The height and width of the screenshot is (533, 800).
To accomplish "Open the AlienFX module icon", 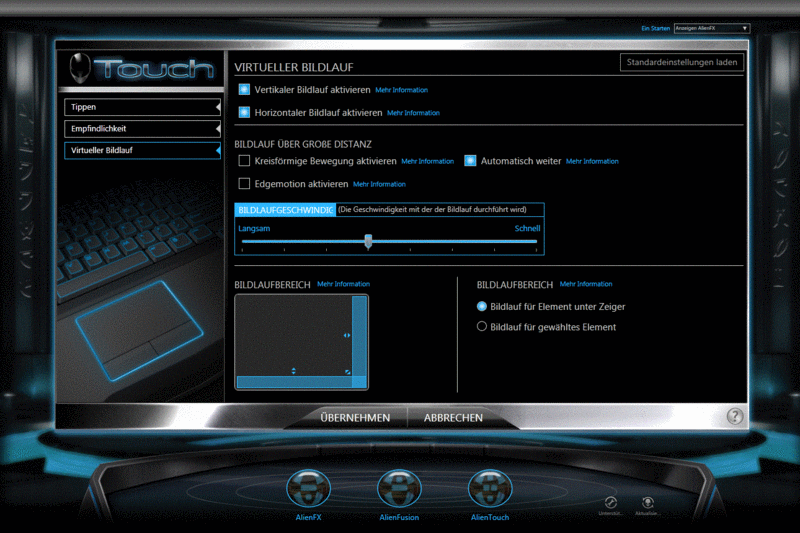I will tap(308, 489).
